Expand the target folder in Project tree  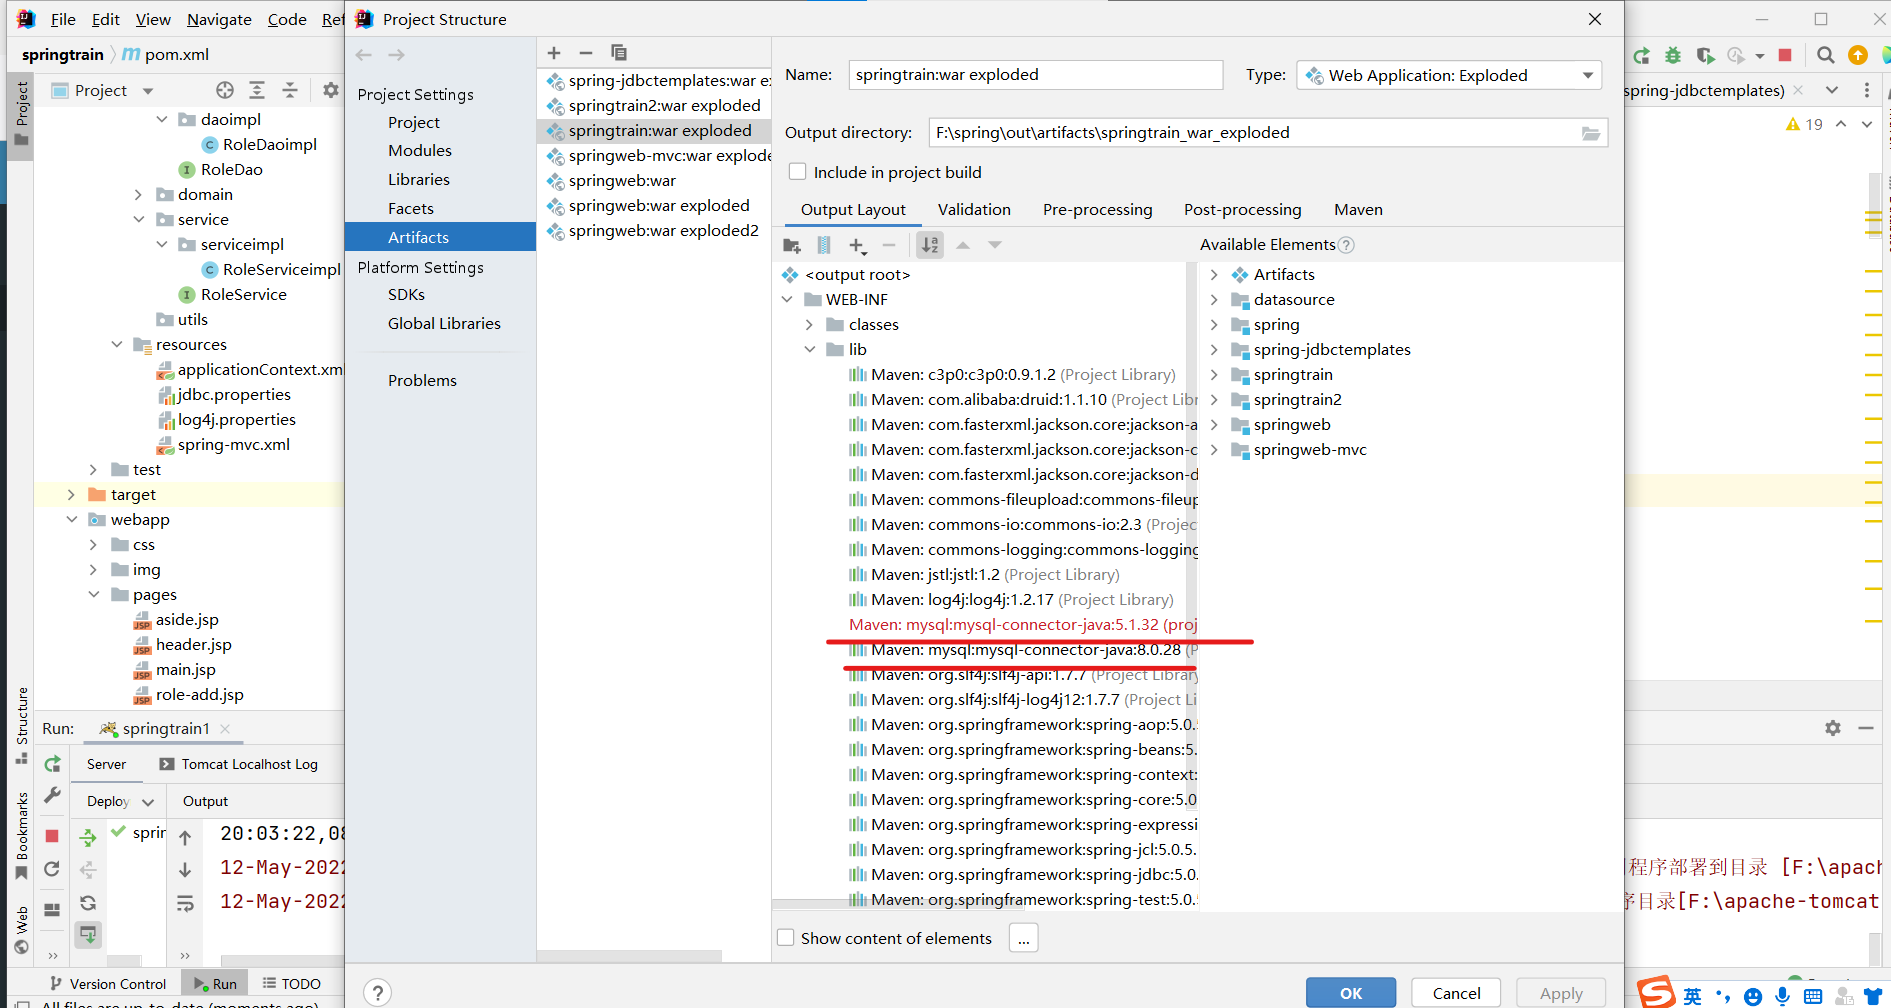[71, 495]
